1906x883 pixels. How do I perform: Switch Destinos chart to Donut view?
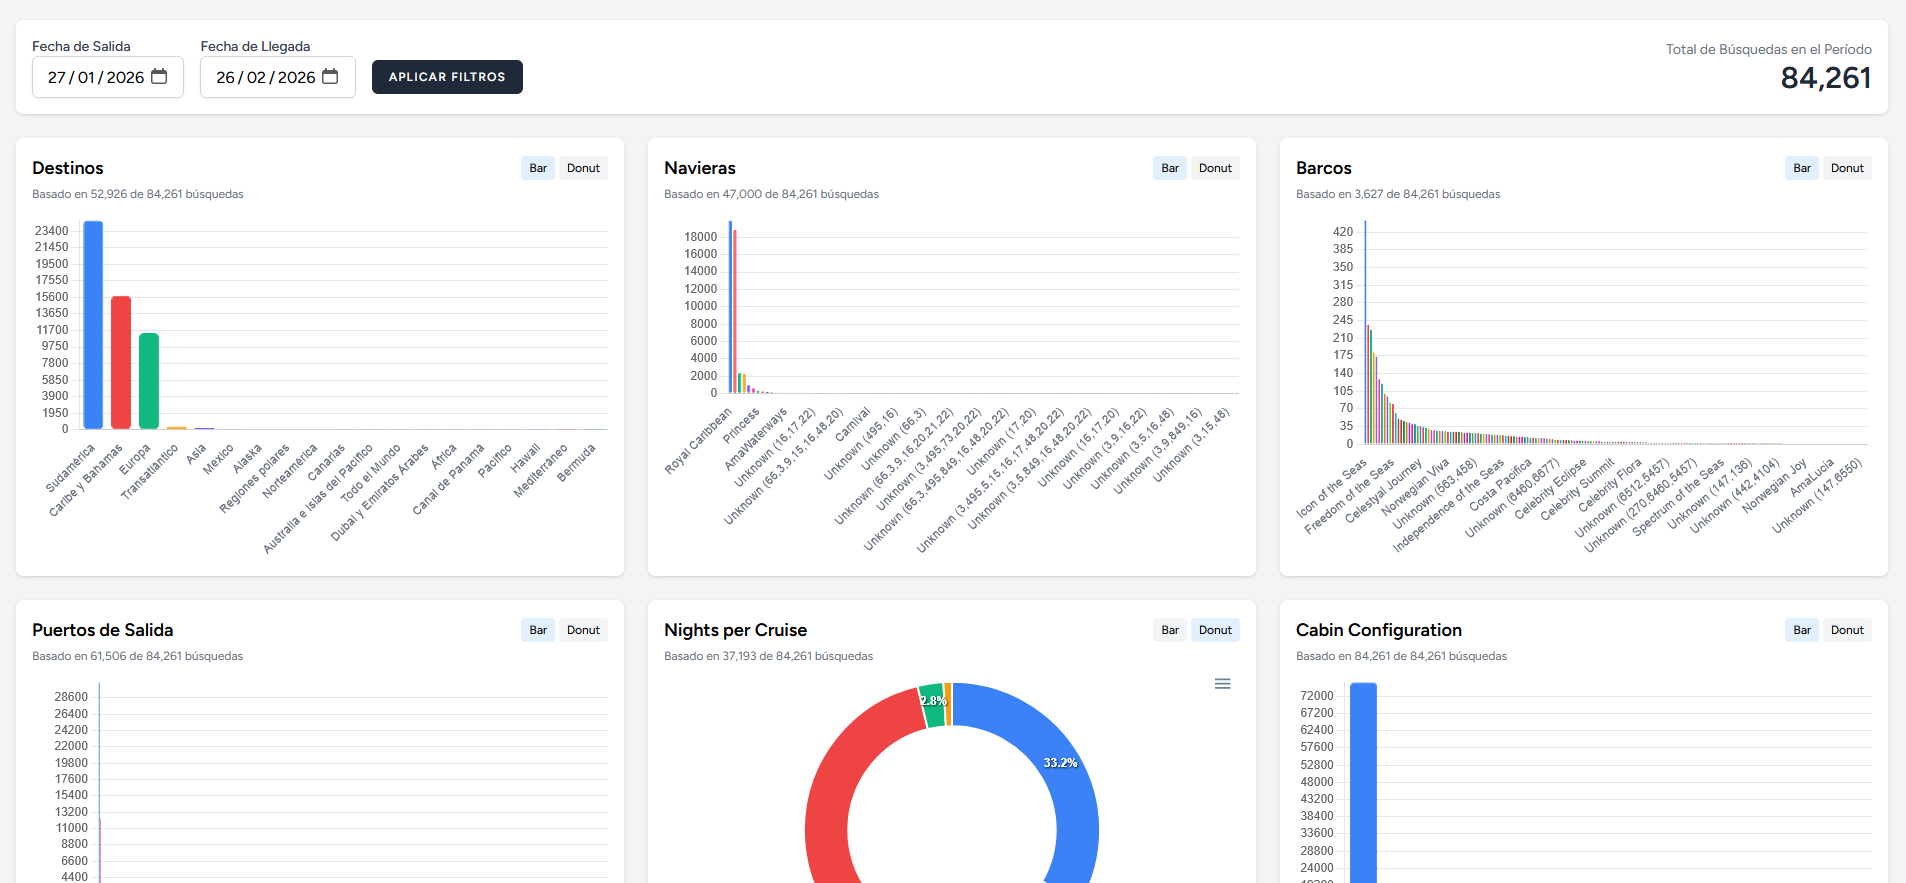click(x=583, y=168)
